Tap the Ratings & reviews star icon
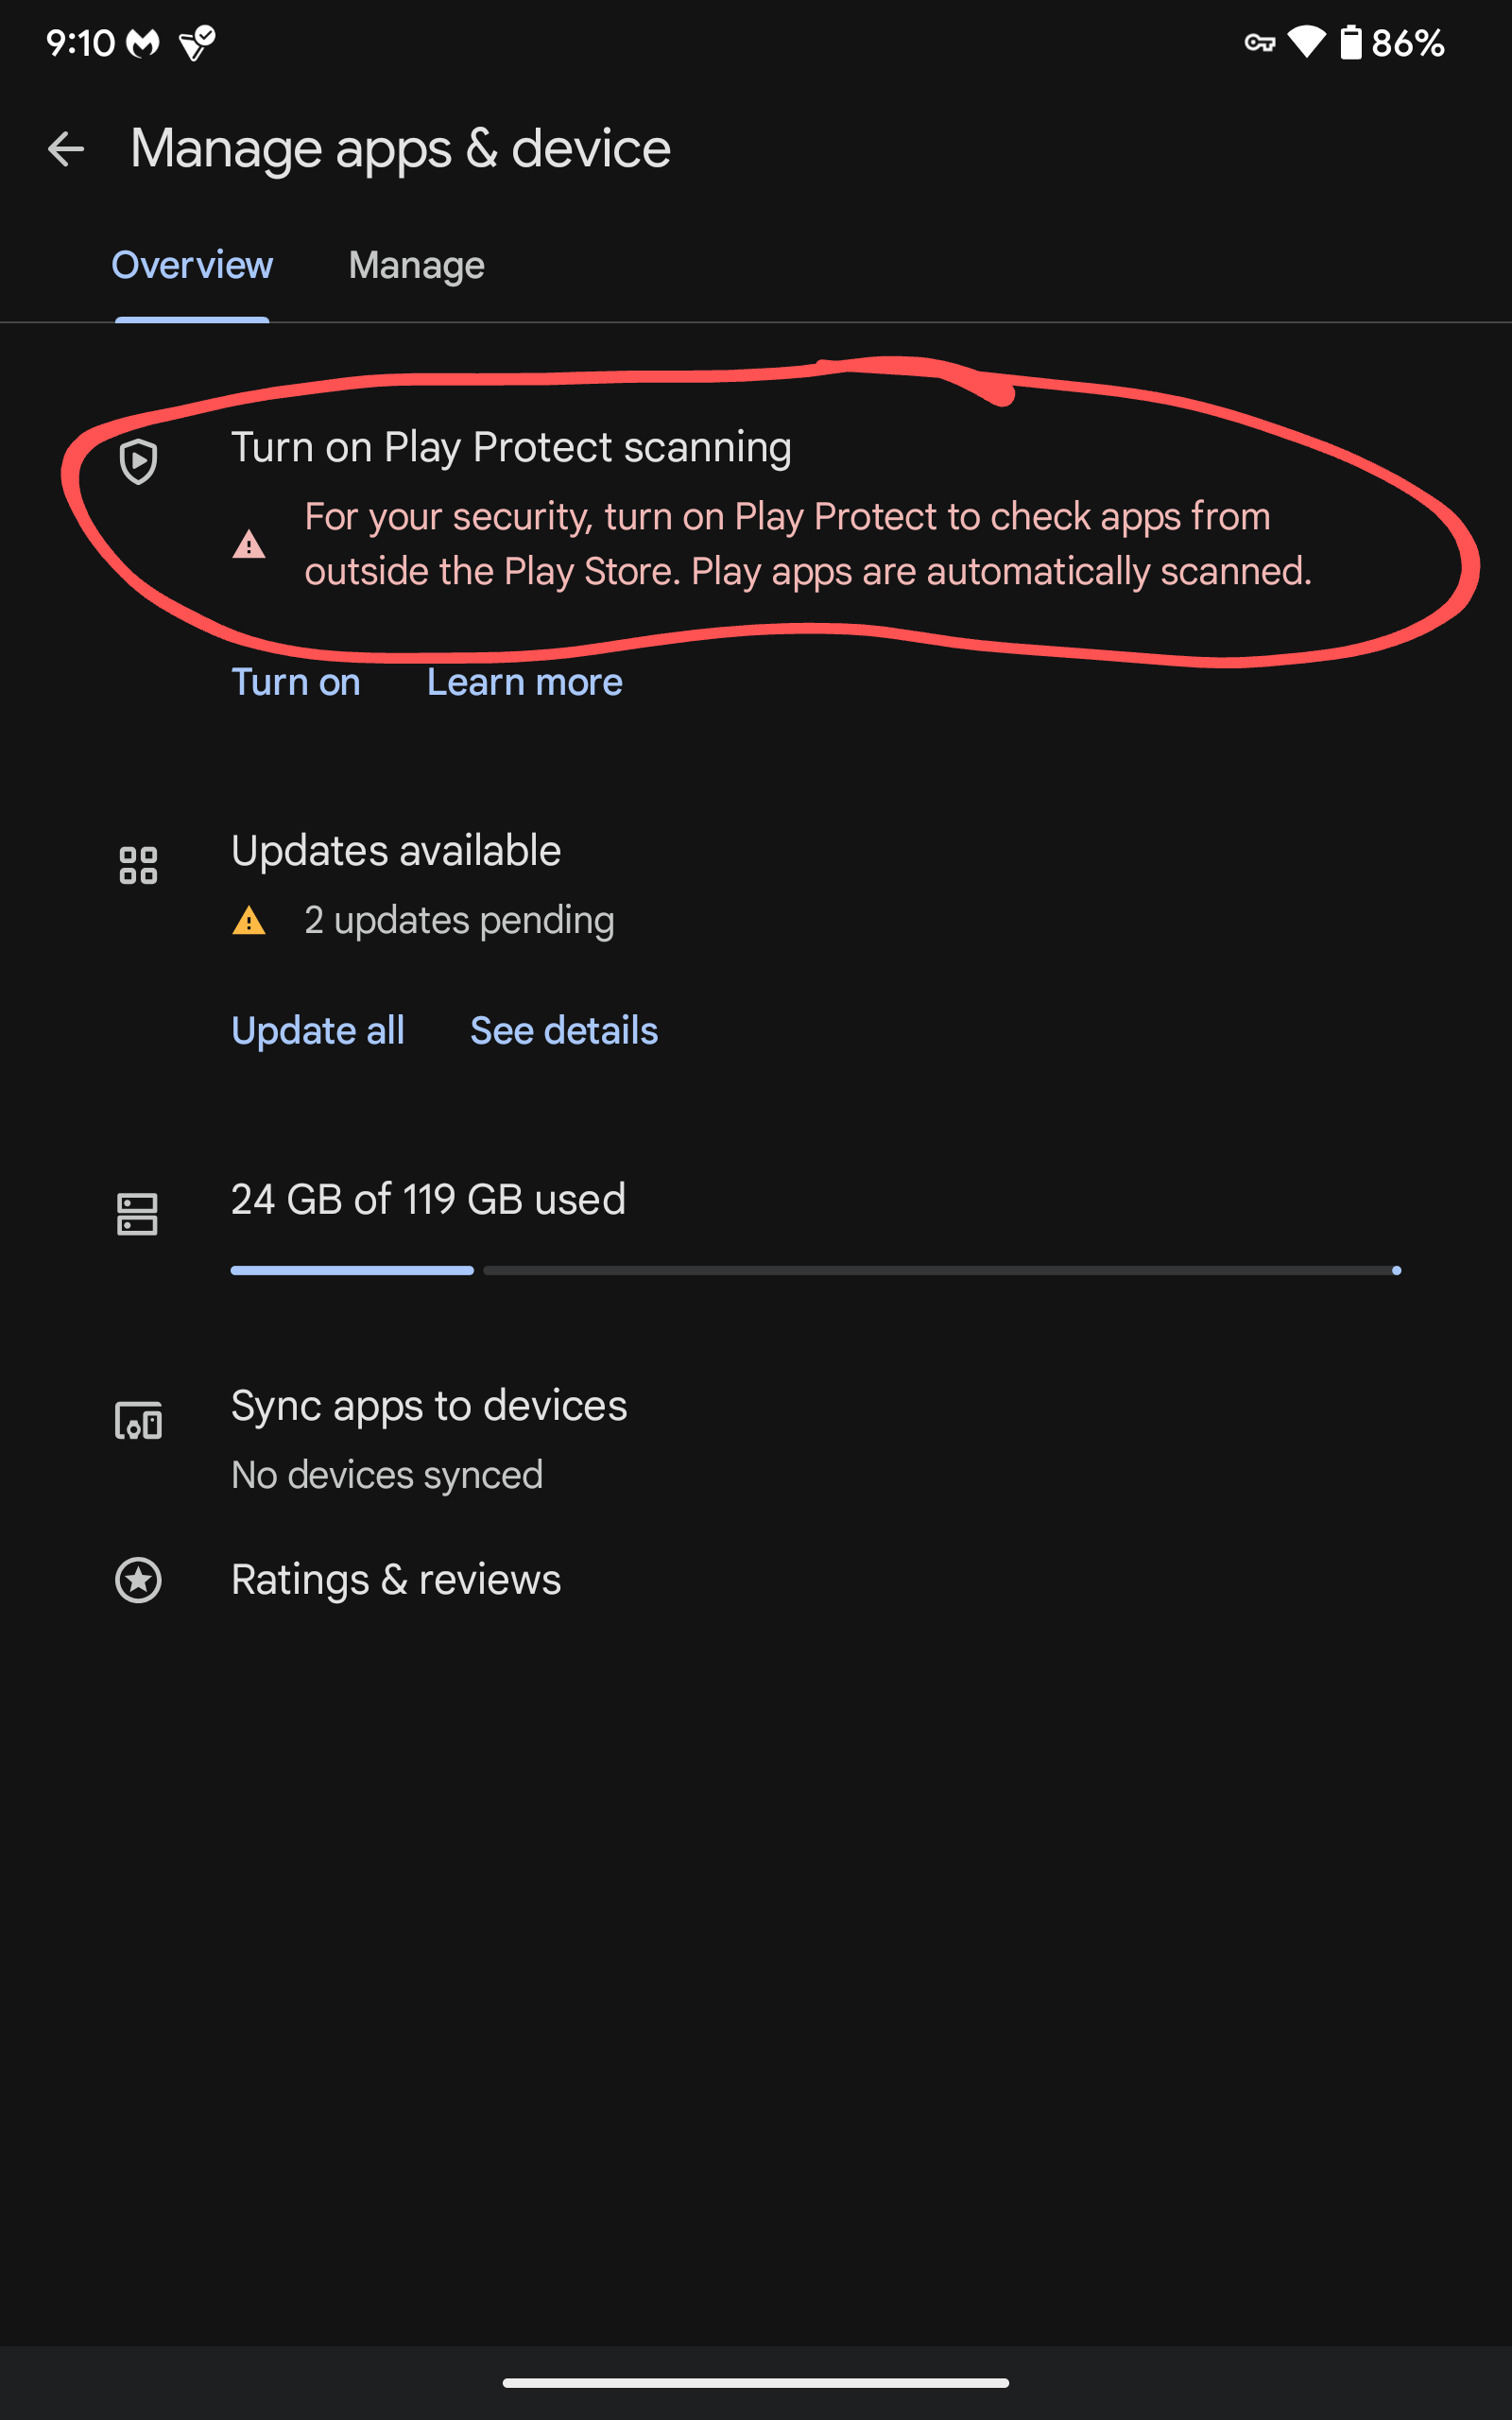 pos(138,1580)
